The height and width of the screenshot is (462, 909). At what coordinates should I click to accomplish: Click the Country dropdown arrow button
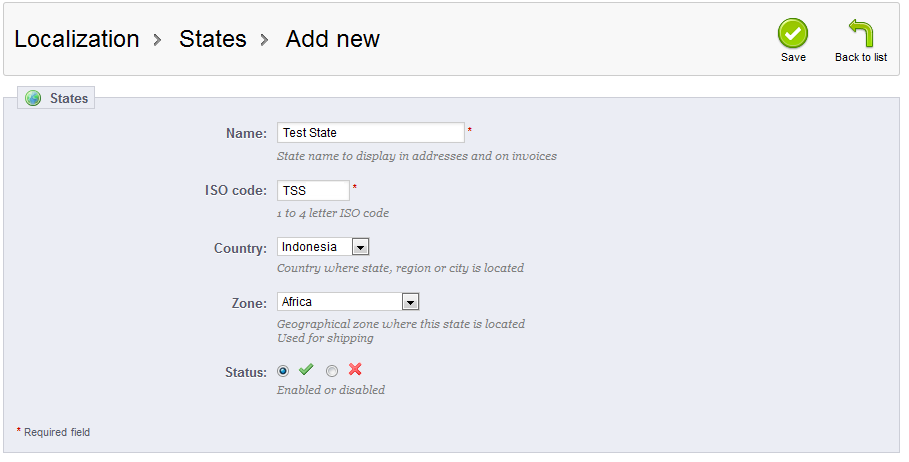[360, 246]
